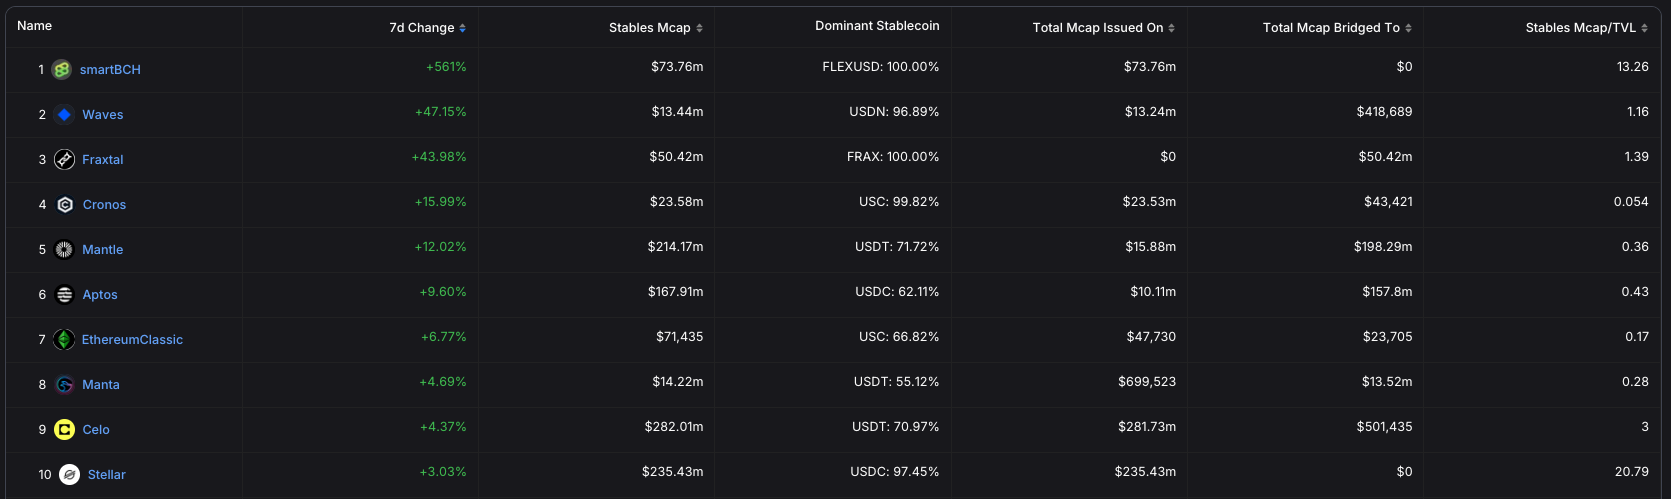Sort table by 7d Change column

[x=427, y=28]
